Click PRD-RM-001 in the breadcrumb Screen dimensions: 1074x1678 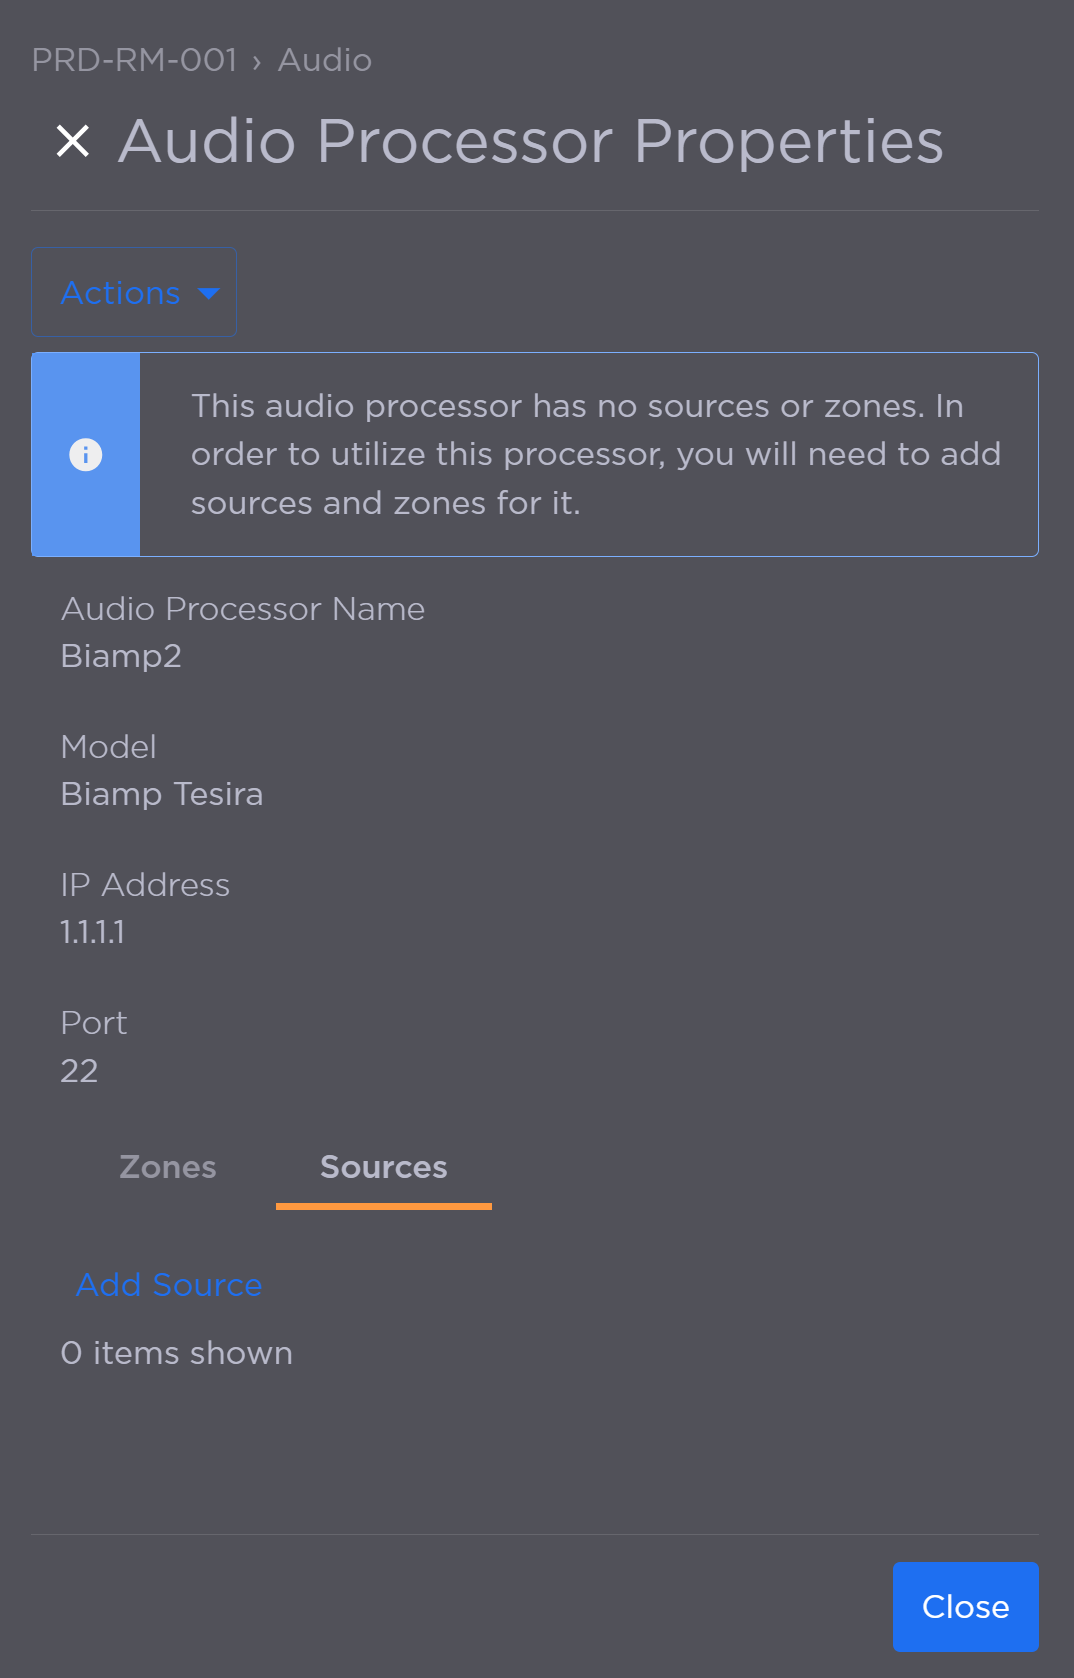coord(134,60)
